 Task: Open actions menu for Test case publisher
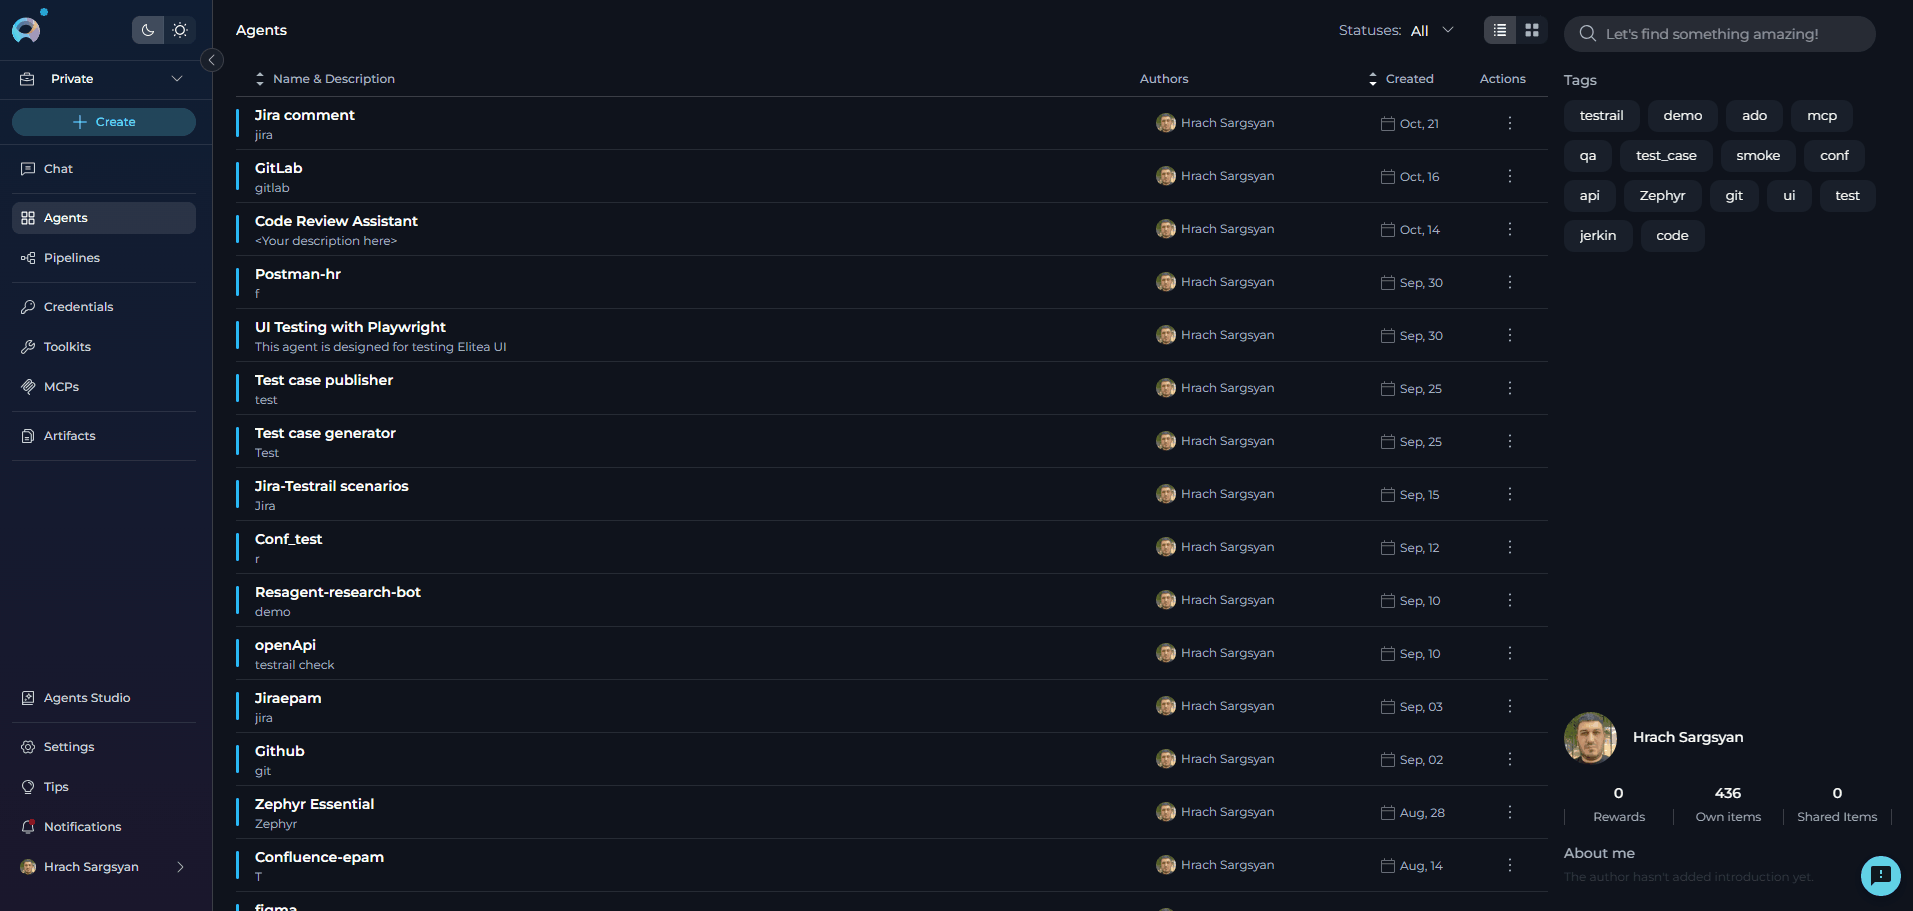pos(1510,388)
